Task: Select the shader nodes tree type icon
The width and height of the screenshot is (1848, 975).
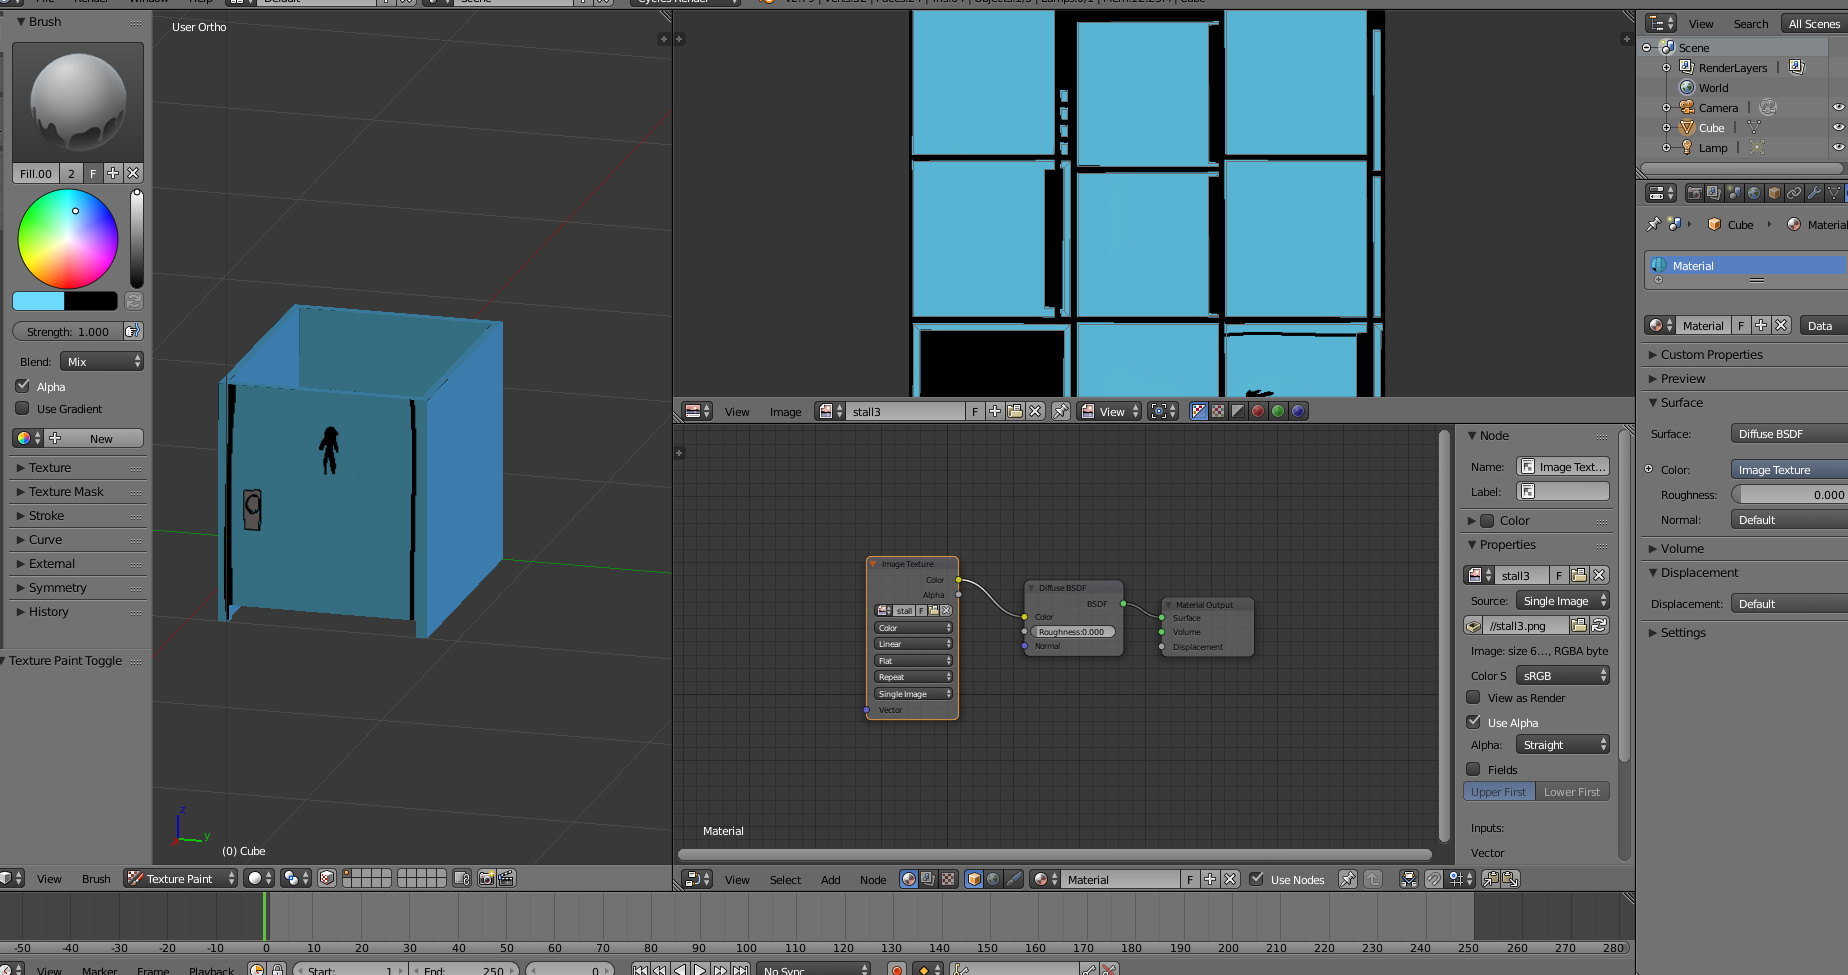Action: (x=908, y=879)
